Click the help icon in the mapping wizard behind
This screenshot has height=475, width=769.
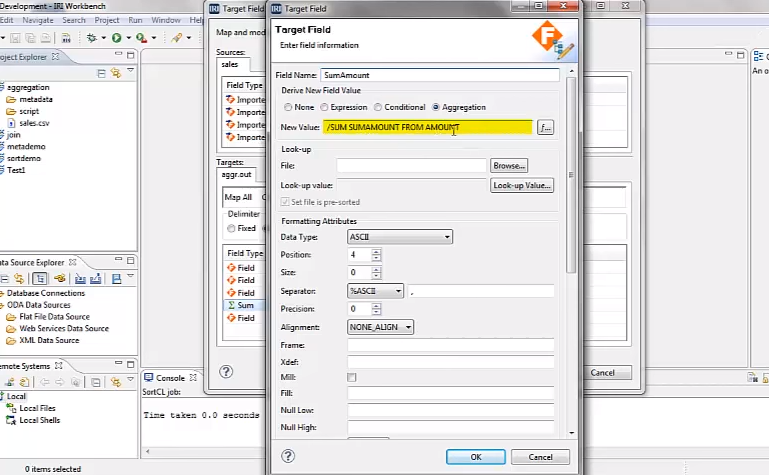point(226,372)
